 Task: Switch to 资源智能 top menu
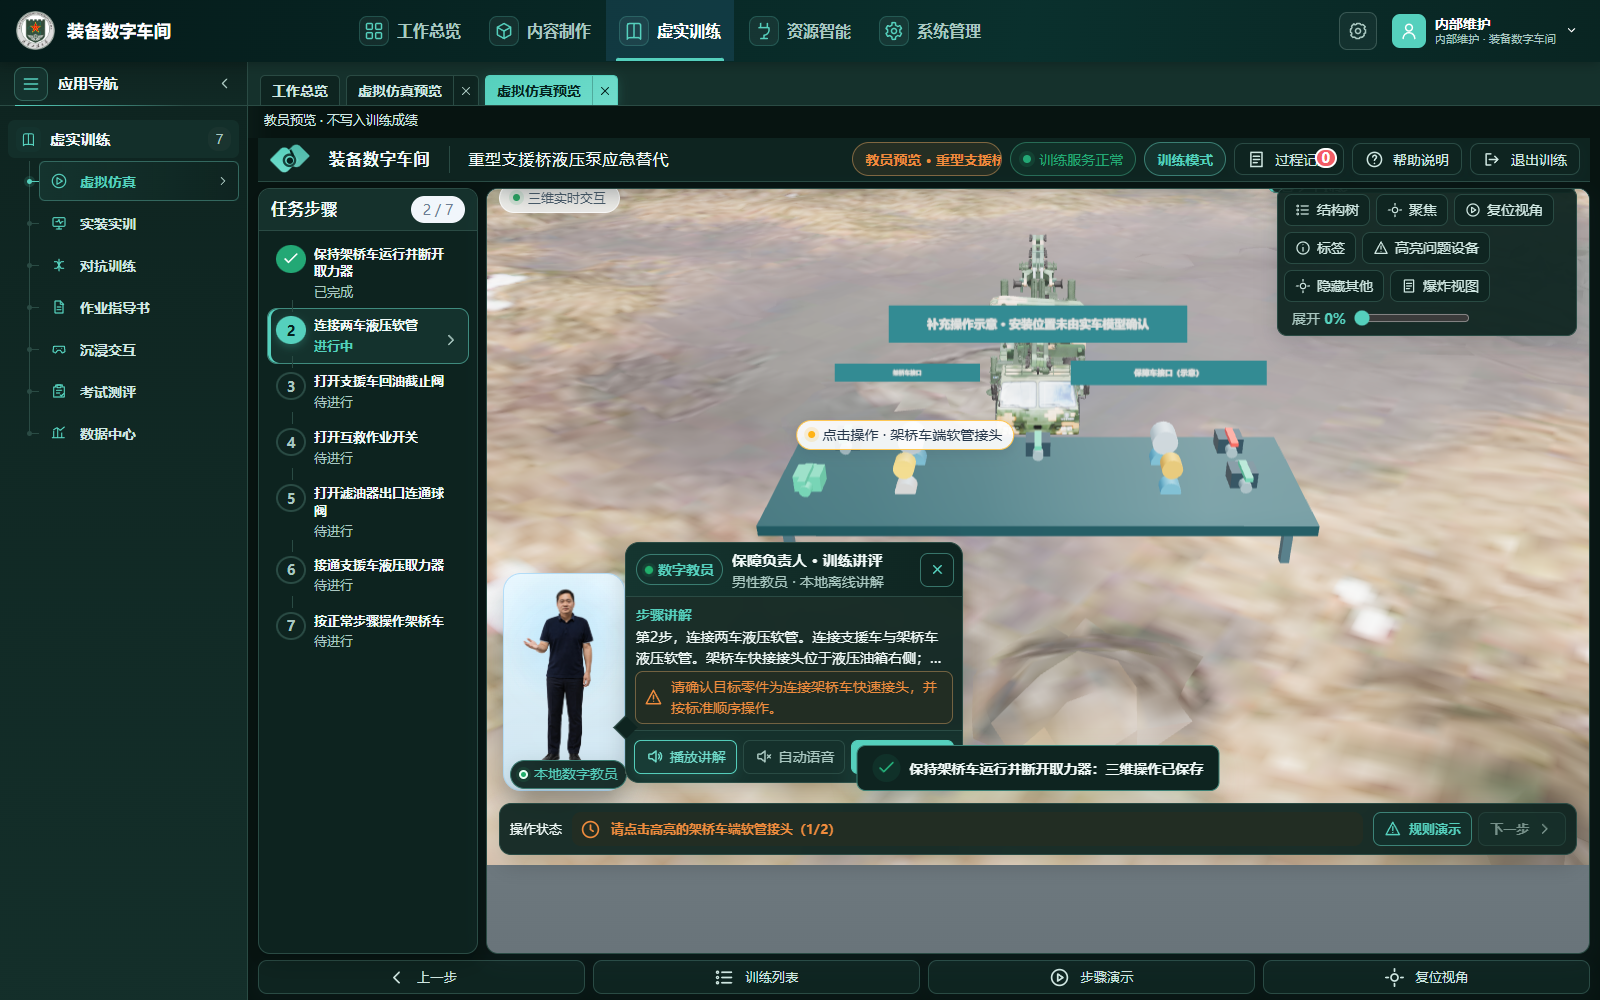[x=800, y=31]
